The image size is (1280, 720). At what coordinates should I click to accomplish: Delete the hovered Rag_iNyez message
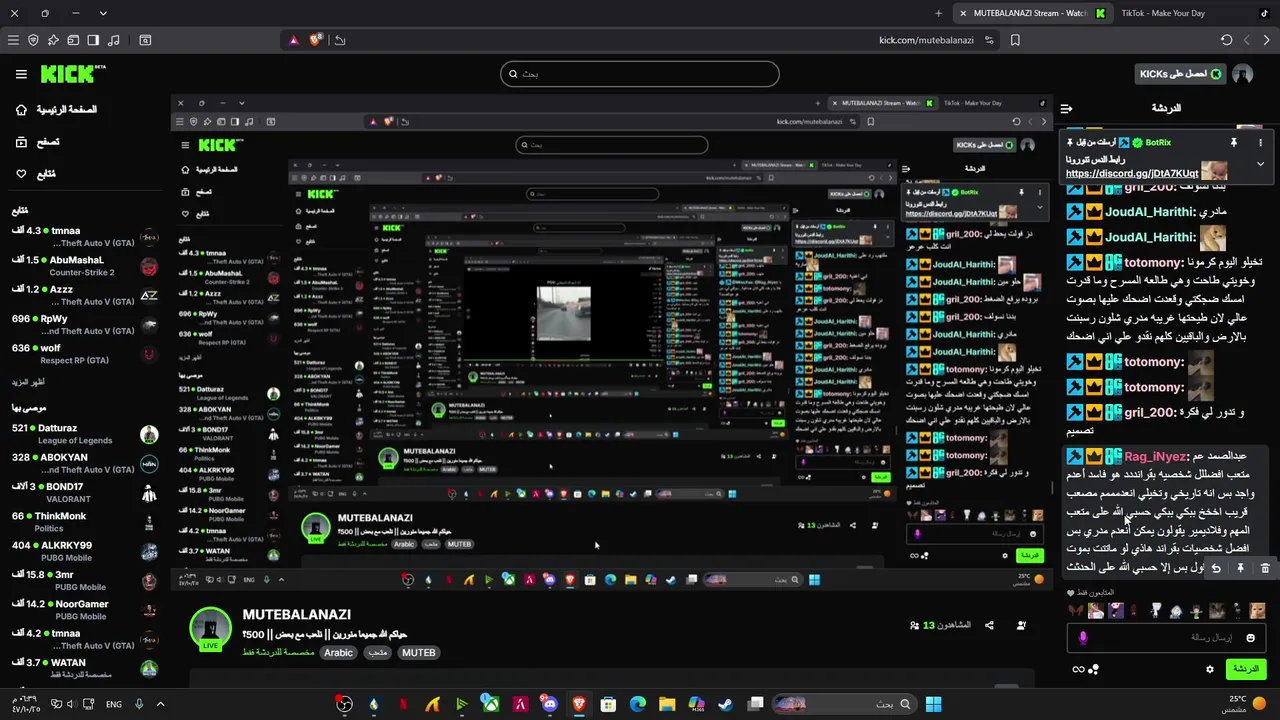coord(1265,568)
